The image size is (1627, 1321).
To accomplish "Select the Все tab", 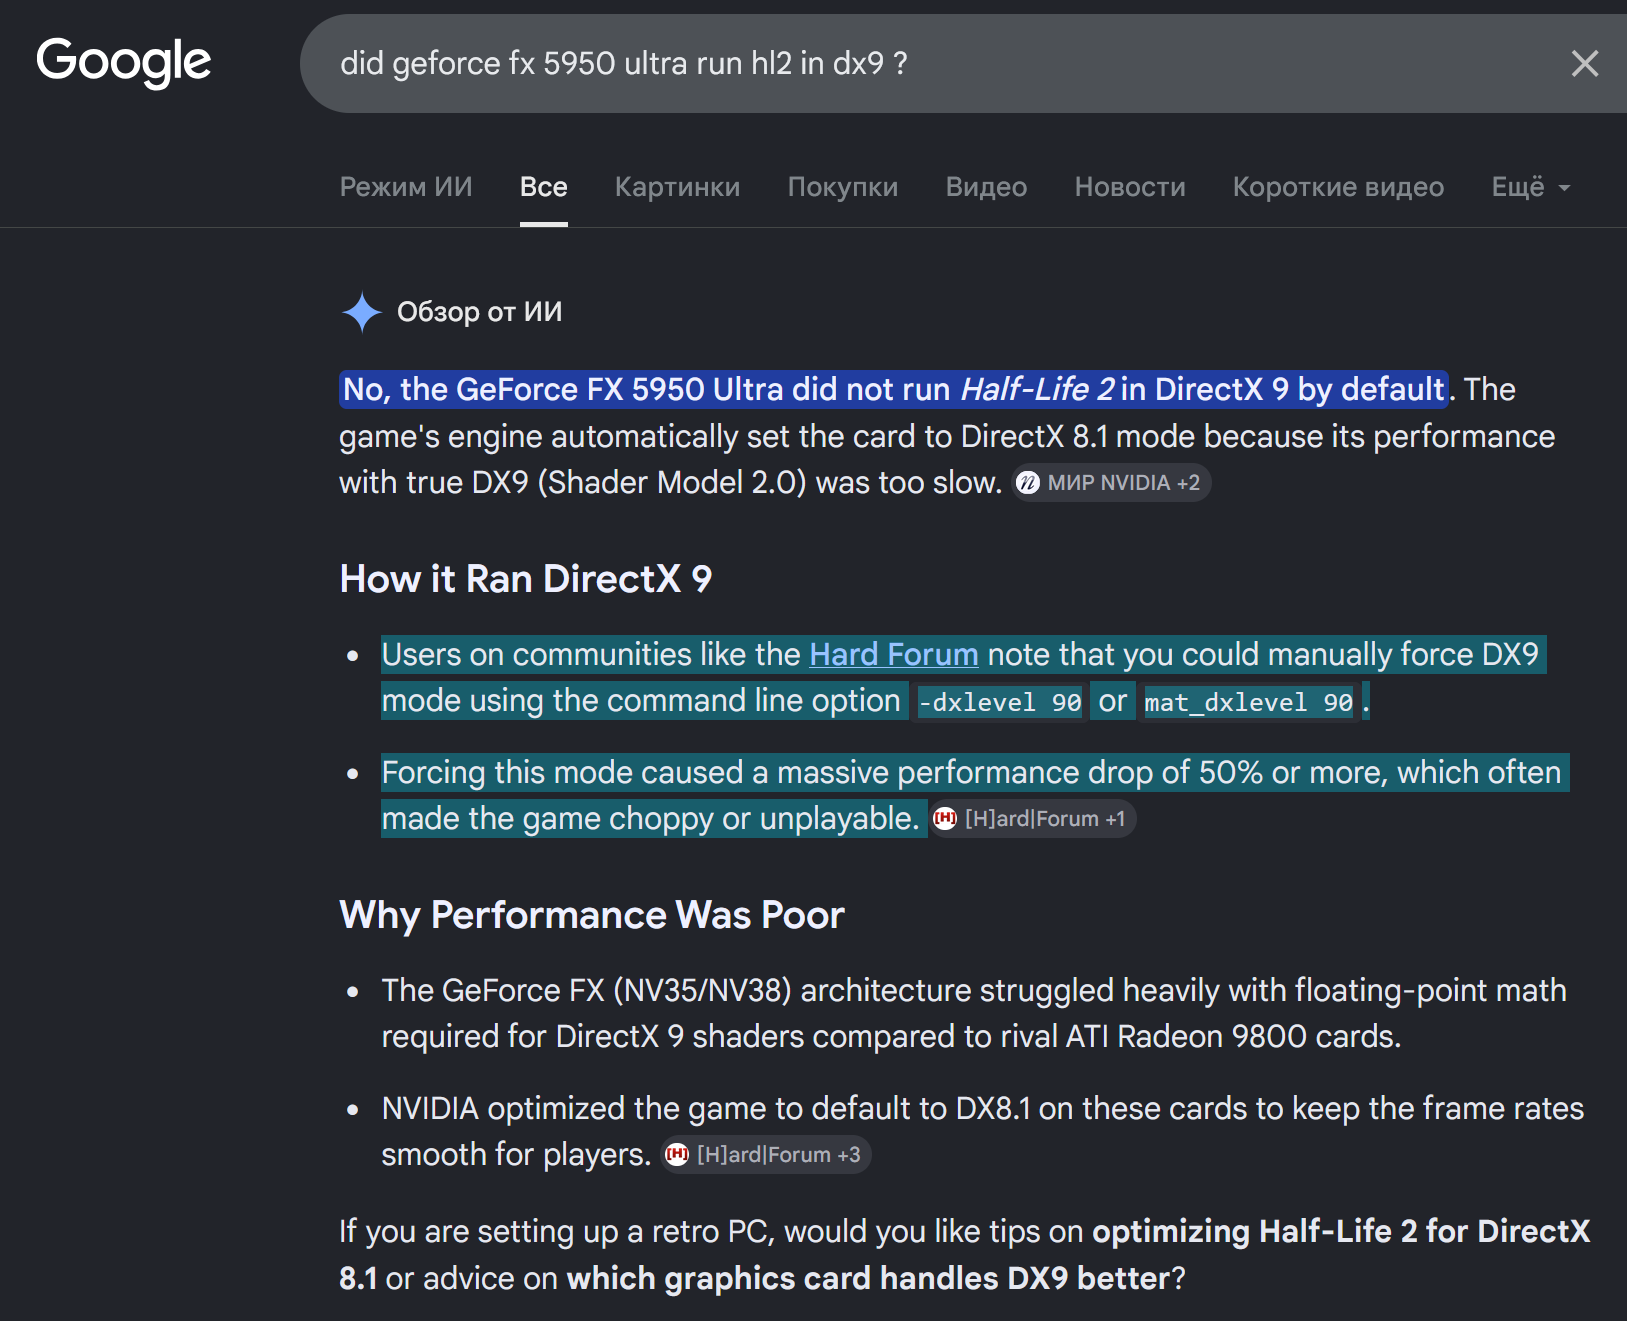I will (x=544, y=187).
